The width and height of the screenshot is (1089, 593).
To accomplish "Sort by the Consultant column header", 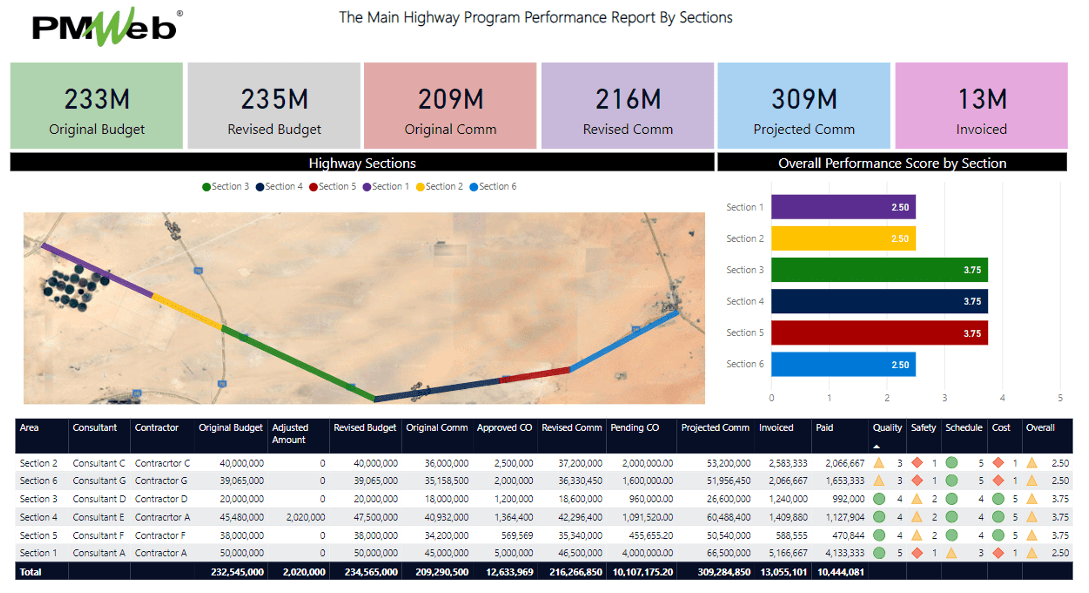I will click(97, 427).
